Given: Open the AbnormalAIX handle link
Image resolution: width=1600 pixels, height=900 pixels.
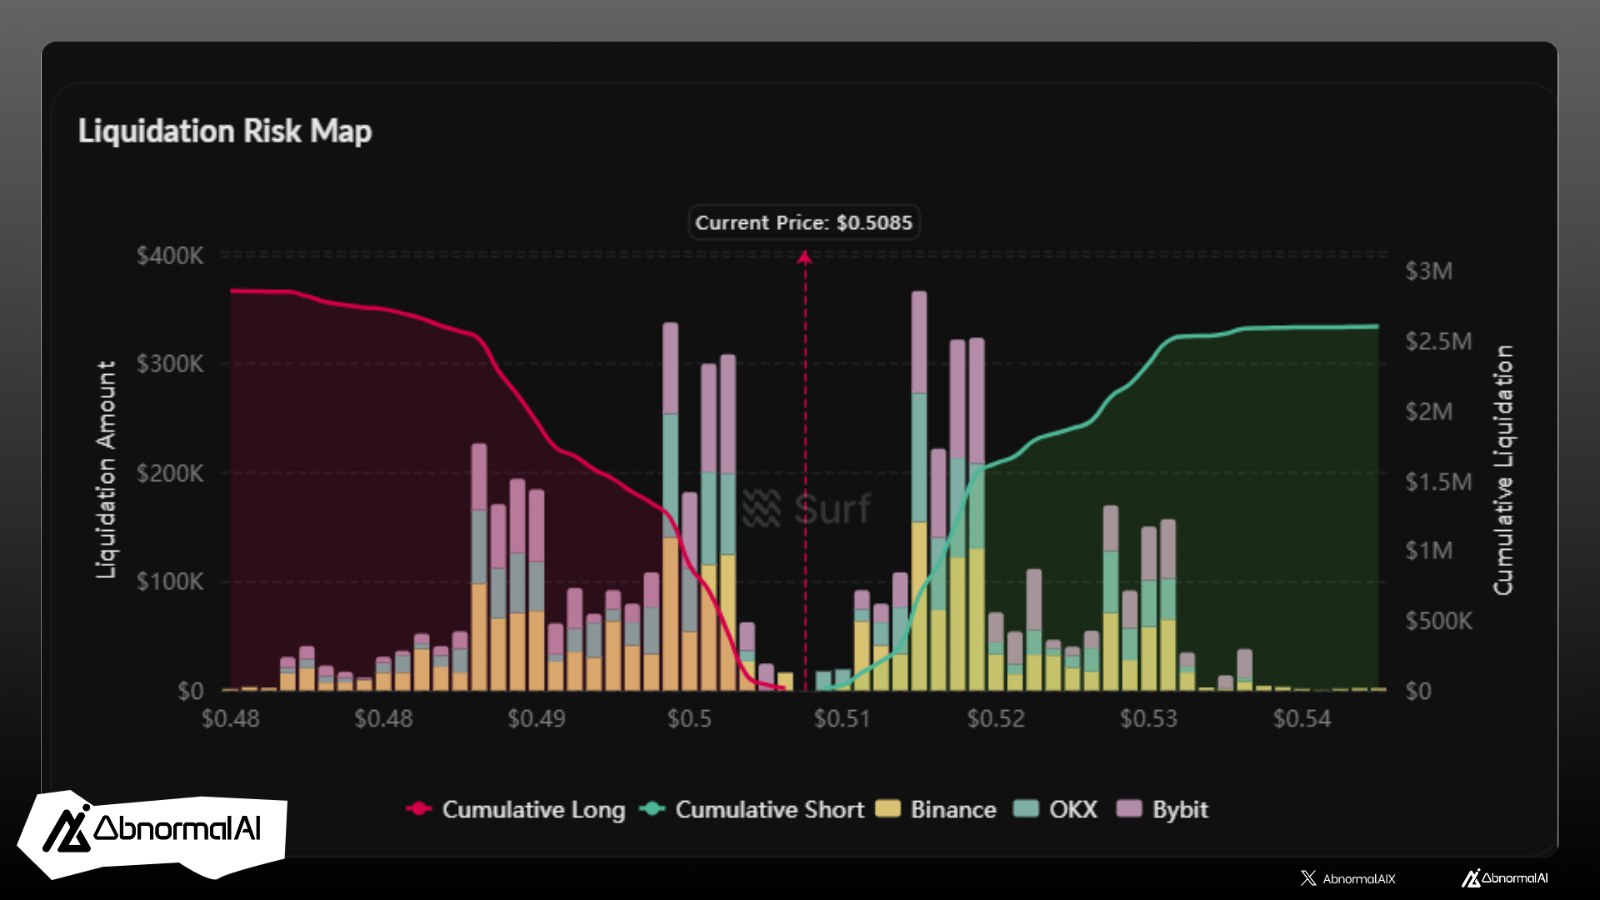Looking at the screenshot, I should [x=1358, y=879].
